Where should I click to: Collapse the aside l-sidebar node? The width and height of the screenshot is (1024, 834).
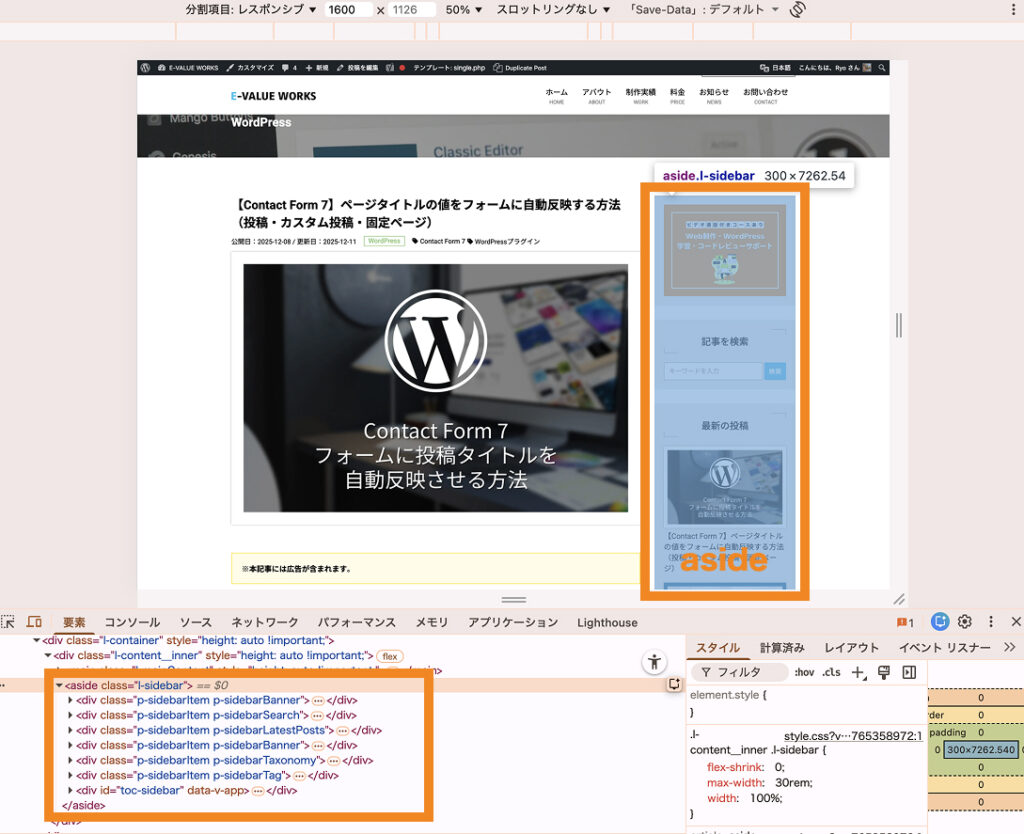pos(59,686)
